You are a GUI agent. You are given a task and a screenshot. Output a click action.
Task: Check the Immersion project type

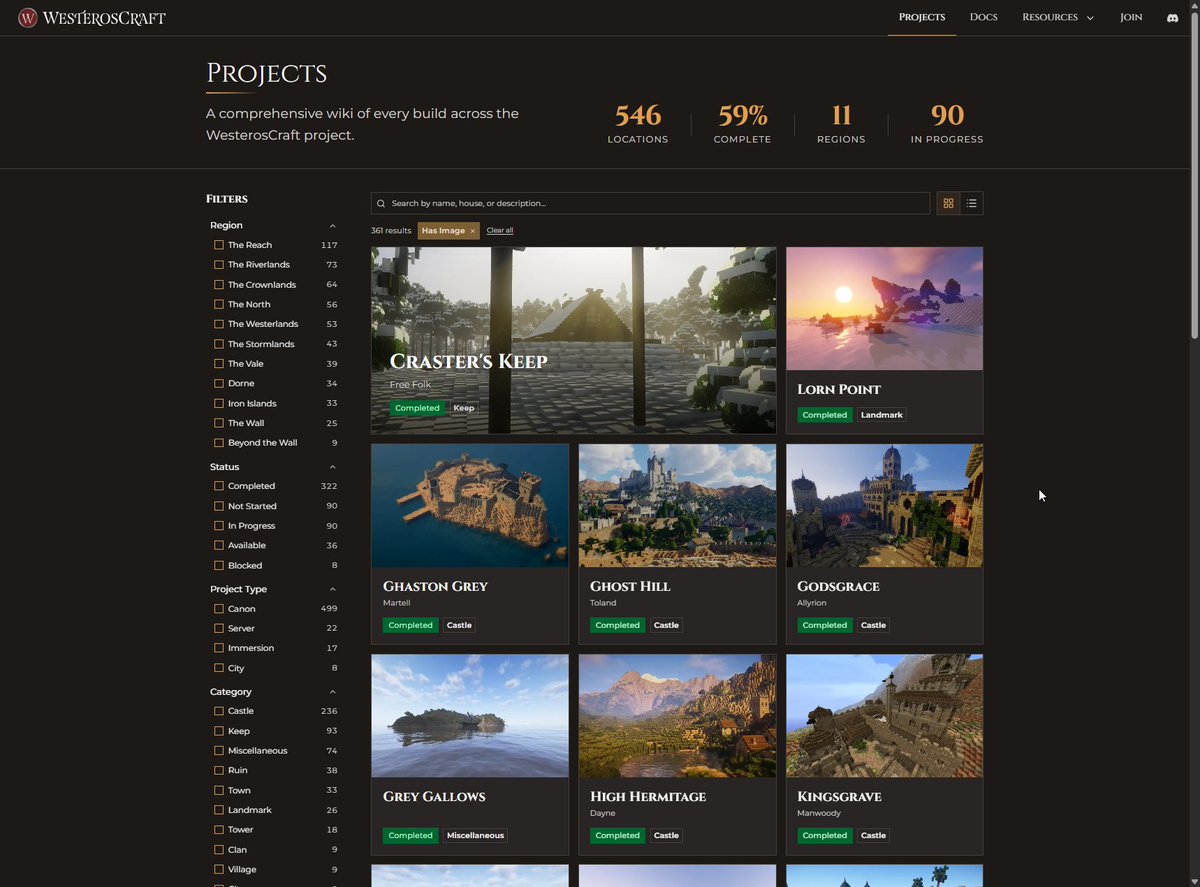(x=219, y=648)
